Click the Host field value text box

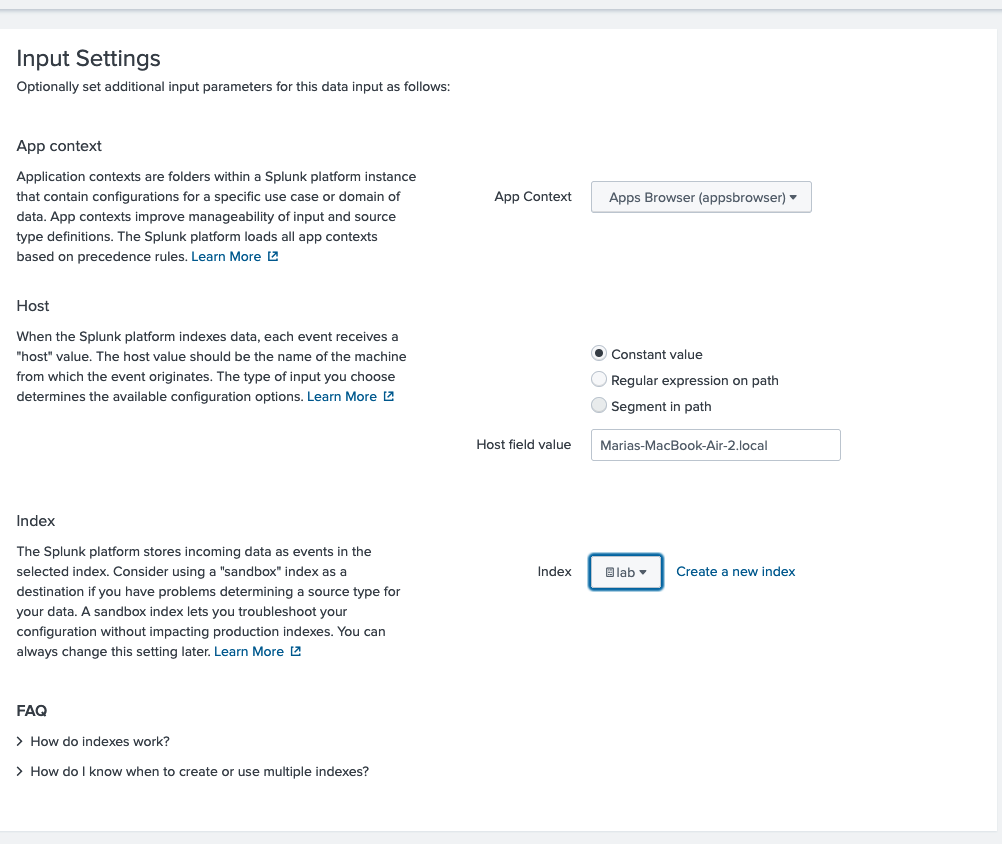pos(715,445)
